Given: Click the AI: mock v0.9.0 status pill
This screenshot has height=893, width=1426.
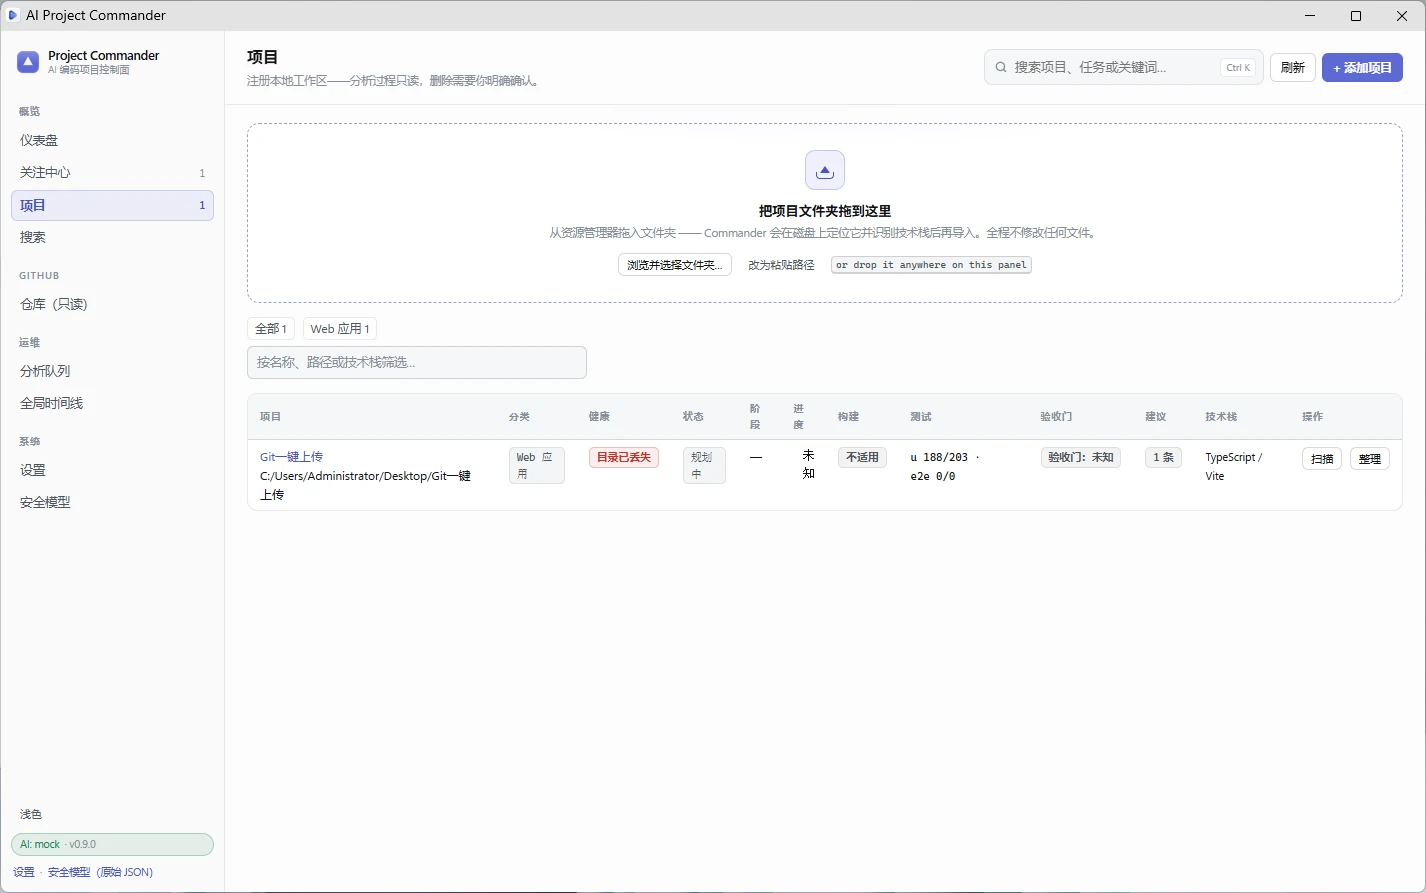Looking at the screenshot, I should tap(112, 844).
